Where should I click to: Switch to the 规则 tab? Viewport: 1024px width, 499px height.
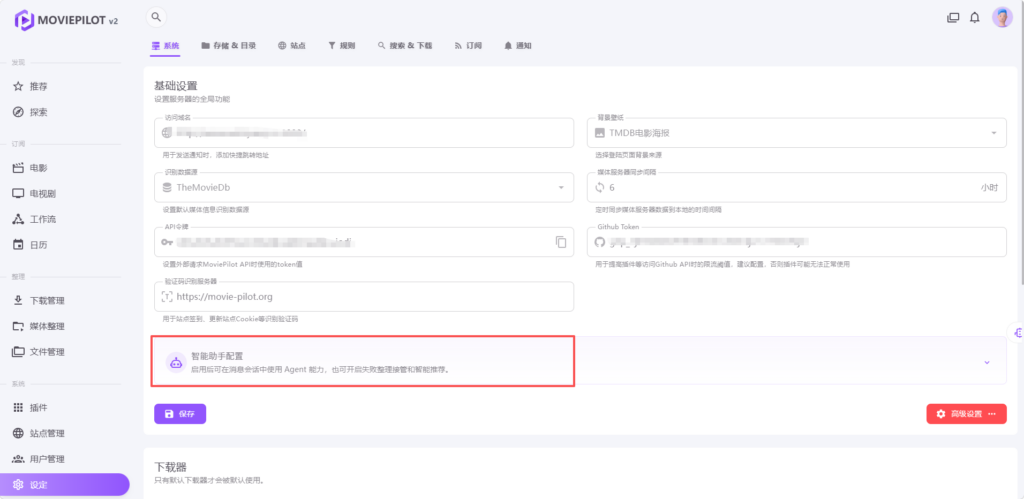[342, 46]
